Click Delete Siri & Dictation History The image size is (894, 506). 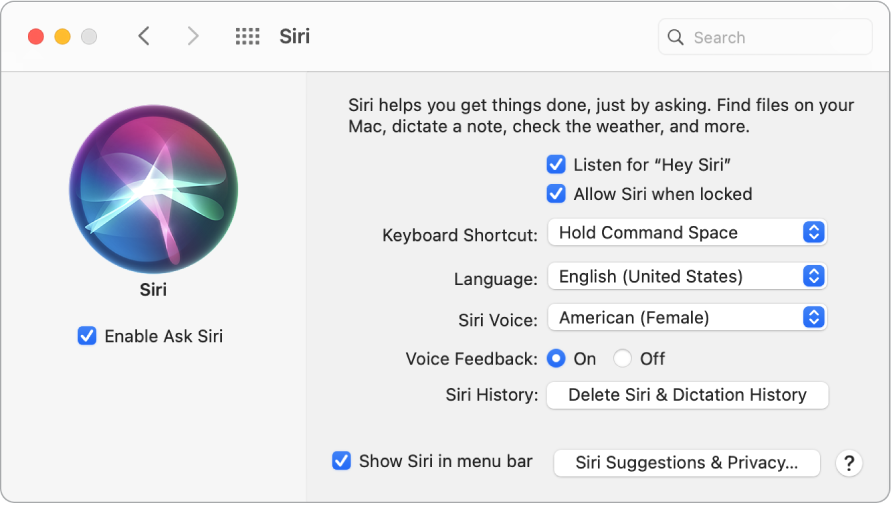pyautogui.click(x=687, y=395)
